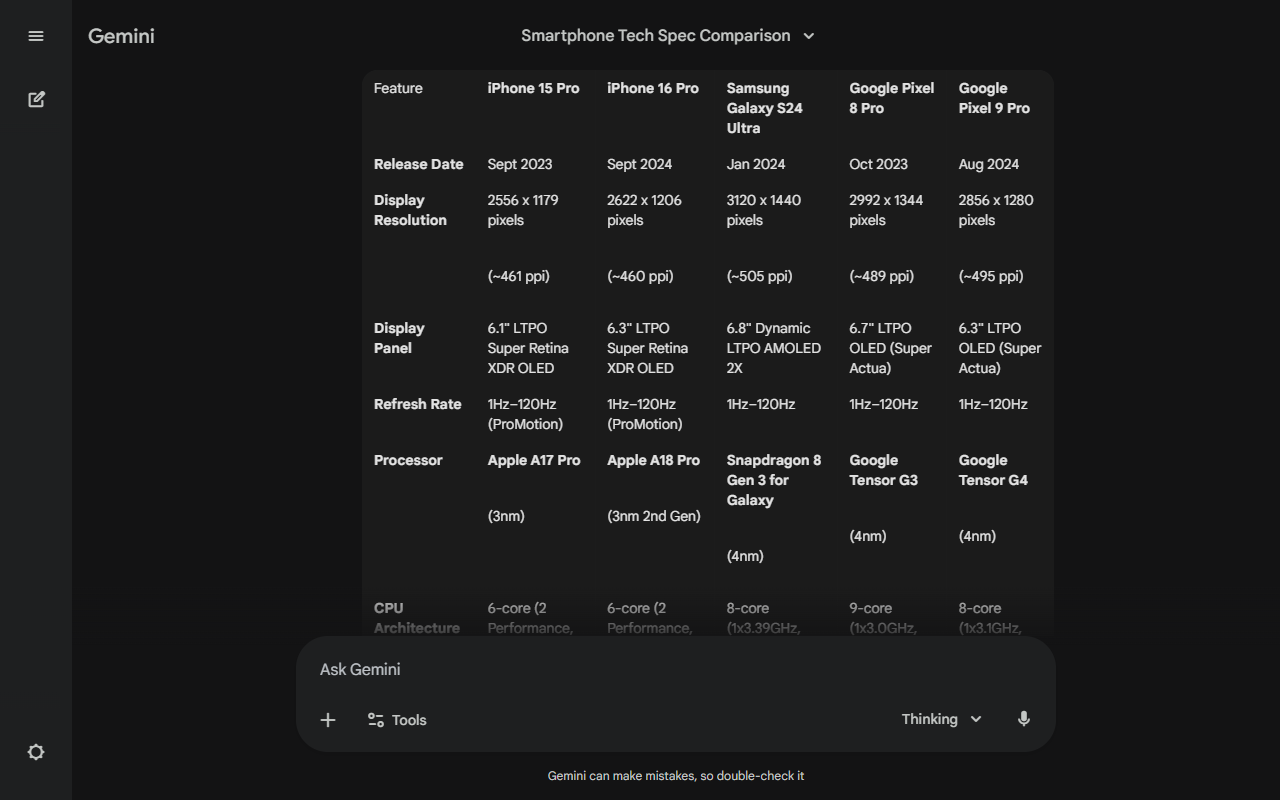Click the (3nm 2nd Gen) note
The image size is (1280, 800).
pyautogui.click(x=654, y=516)
